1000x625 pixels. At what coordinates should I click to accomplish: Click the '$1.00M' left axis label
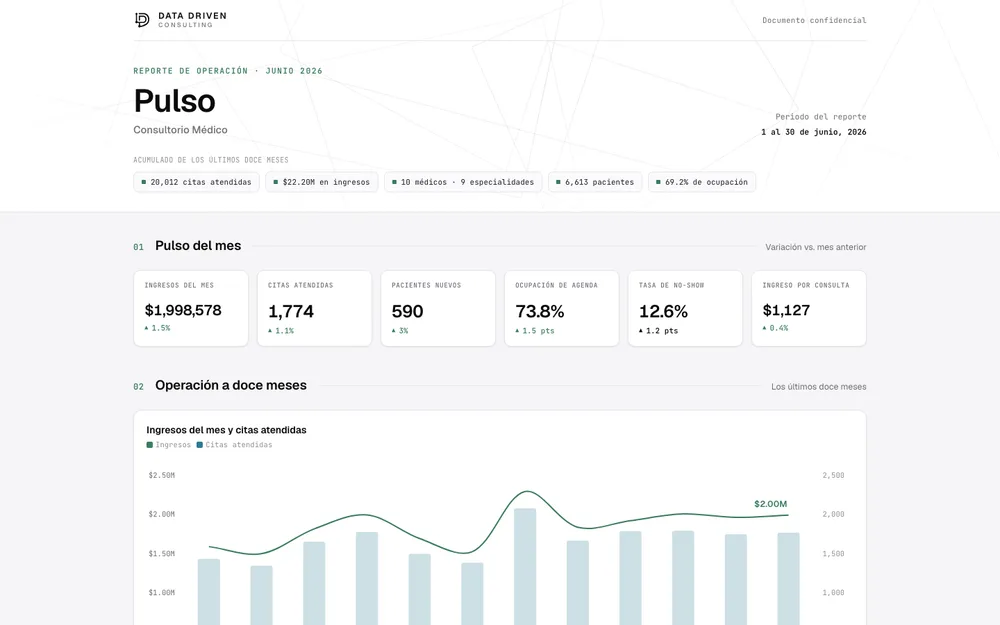point(161,592)
